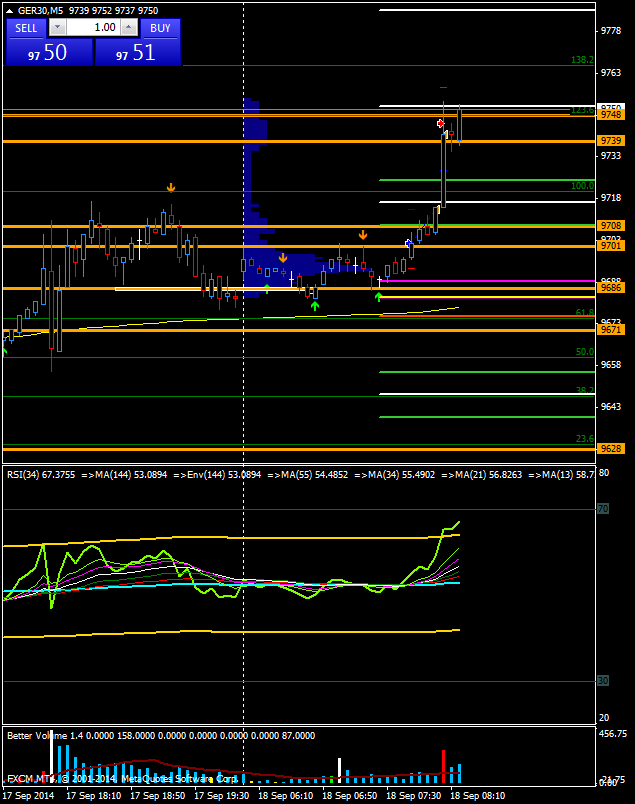This screenshot has width=635, height=804.
Task: Click the RSI level 70 label
Action: pyautogui.click(x=603, y=509)
